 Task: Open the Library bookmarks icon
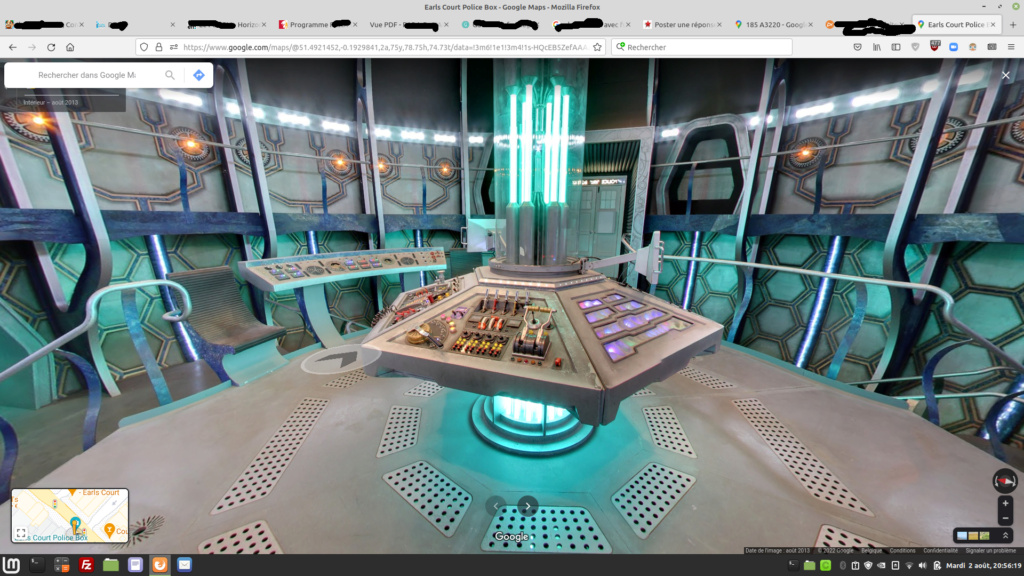coord(877,47)
